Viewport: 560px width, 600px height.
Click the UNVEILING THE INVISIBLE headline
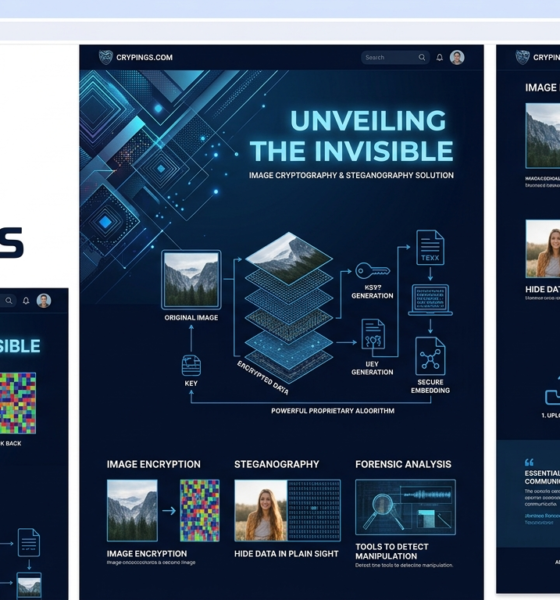pos(352,136)
